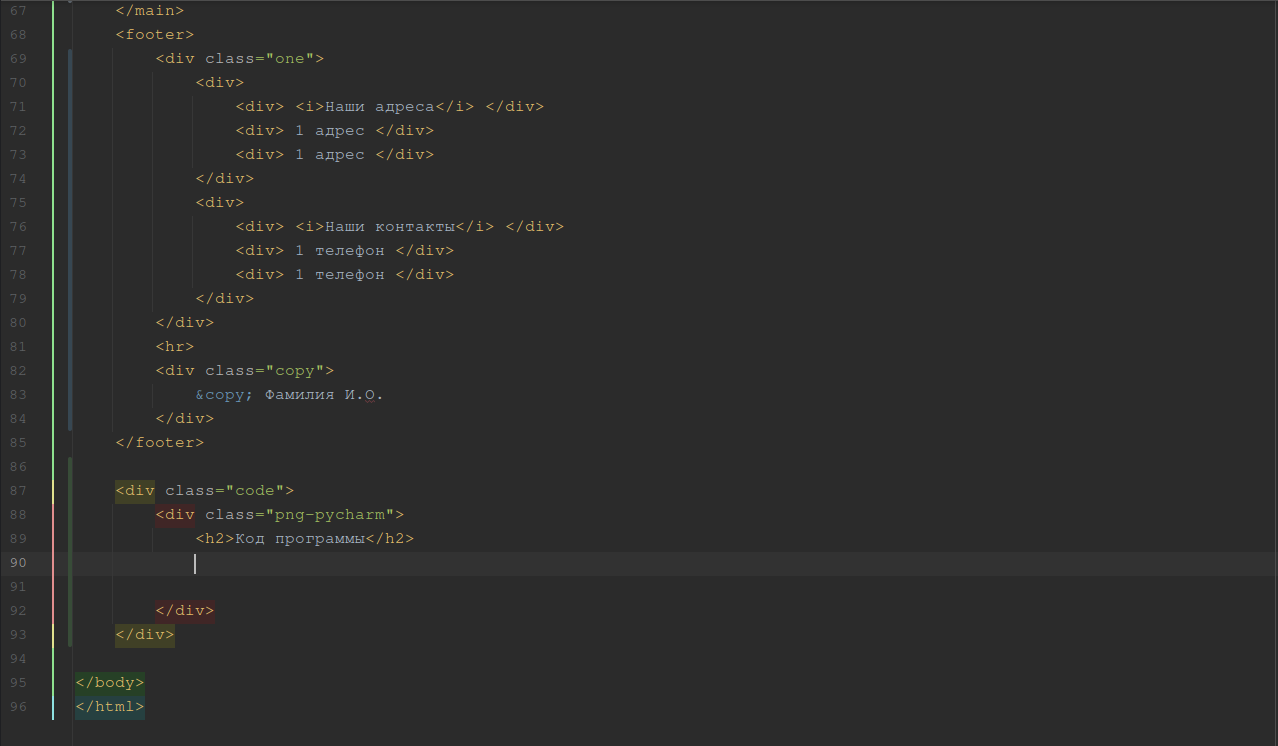Place the cursor on empty line 91
1278x746 pixels.
(400, 587)
